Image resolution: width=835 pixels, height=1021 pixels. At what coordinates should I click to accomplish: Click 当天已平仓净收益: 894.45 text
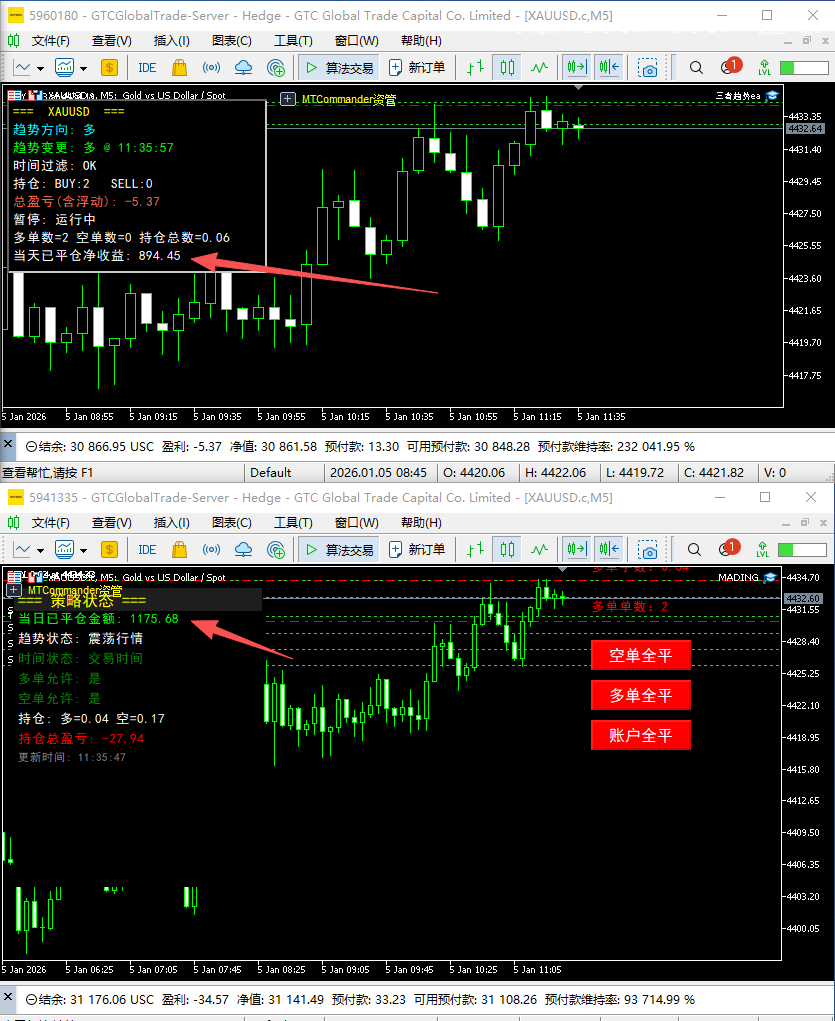97,255
